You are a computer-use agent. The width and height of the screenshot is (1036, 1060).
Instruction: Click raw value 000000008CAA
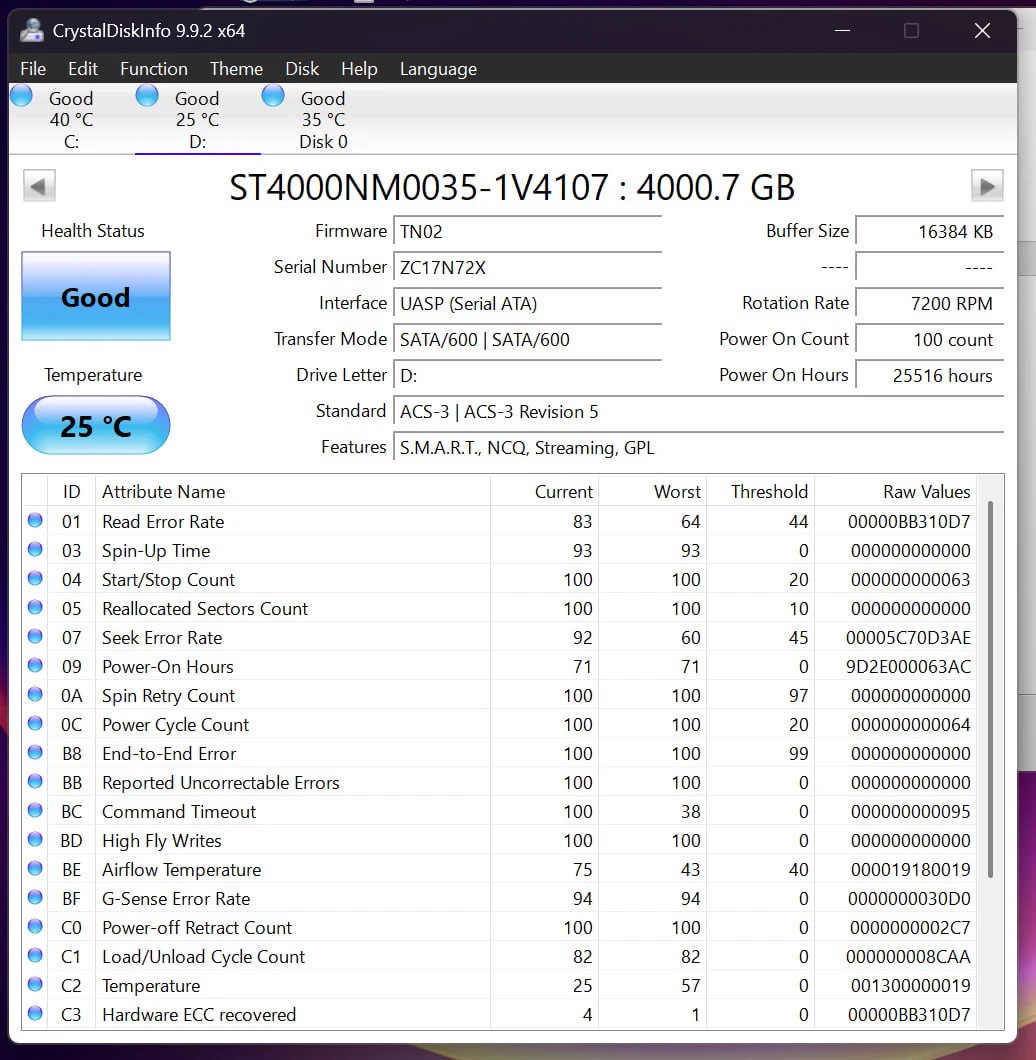[x=908, y=957]
